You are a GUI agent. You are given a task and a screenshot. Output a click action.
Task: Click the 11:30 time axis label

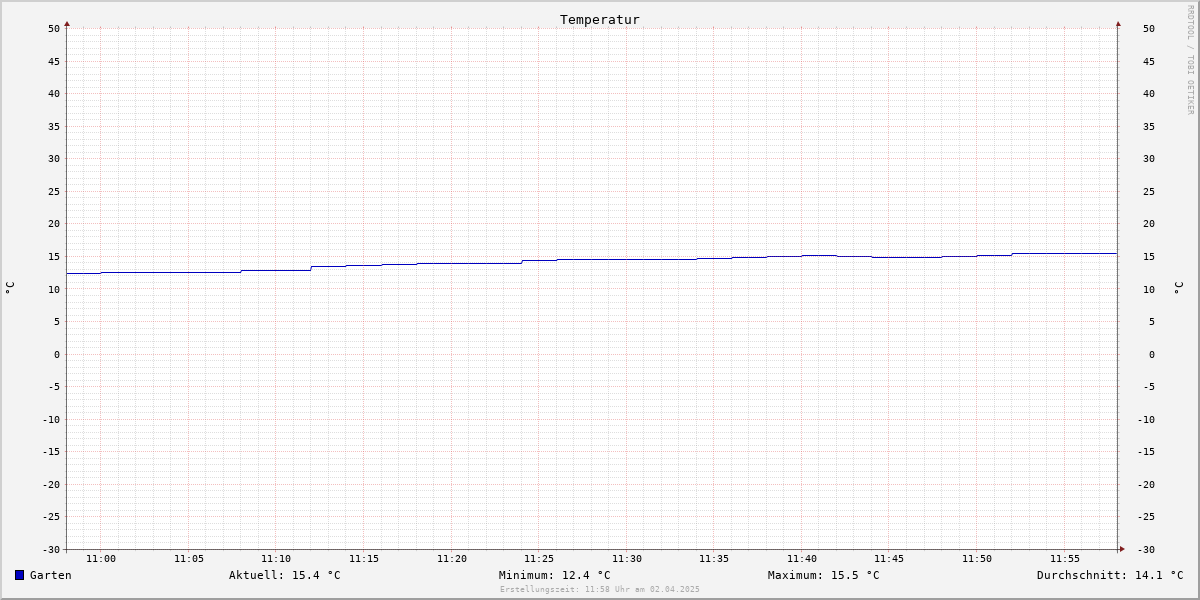[x=627, y=559]
